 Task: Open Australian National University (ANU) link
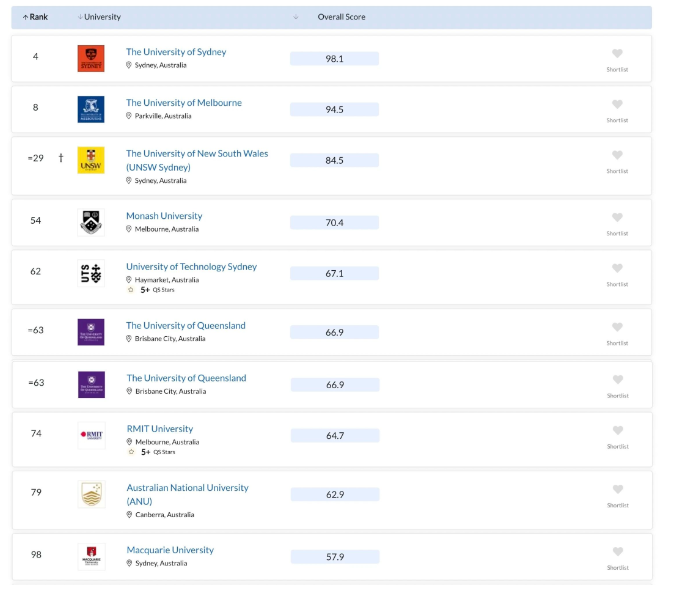click(187, 494)
